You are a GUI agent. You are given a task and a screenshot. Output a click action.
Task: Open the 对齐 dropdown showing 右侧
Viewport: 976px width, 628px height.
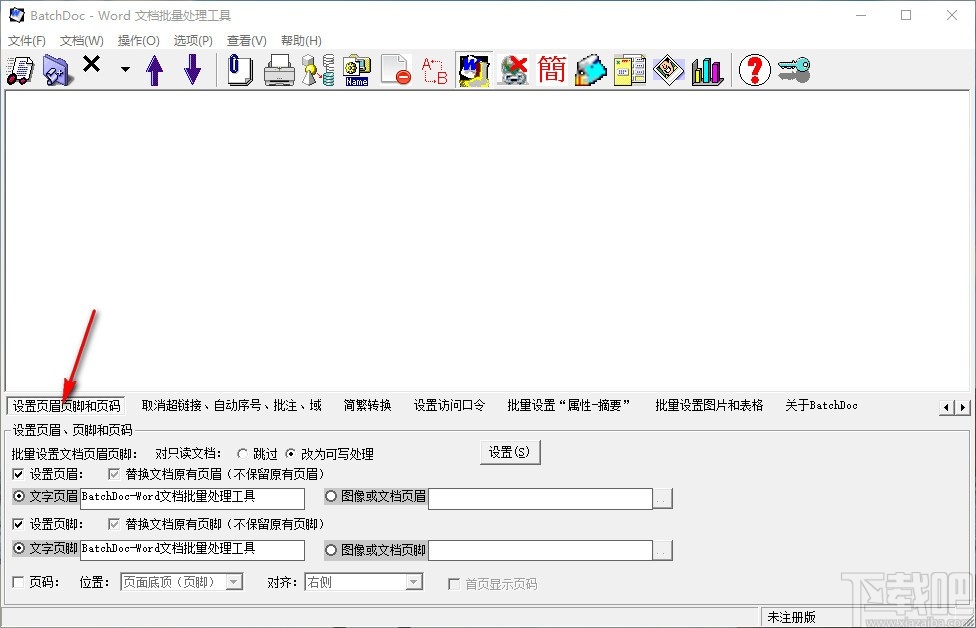[364, 583]
